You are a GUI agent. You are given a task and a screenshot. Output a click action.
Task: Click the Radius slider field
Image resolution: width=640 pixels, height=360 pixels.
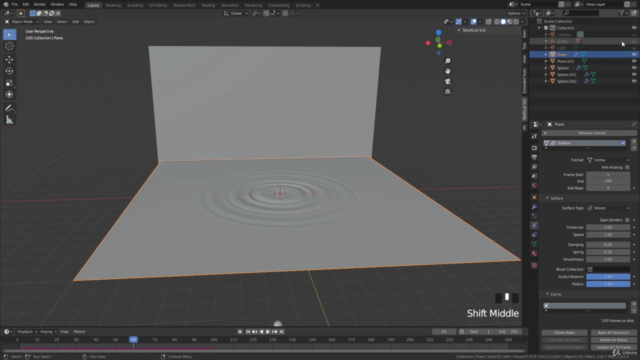click(608, 284)
